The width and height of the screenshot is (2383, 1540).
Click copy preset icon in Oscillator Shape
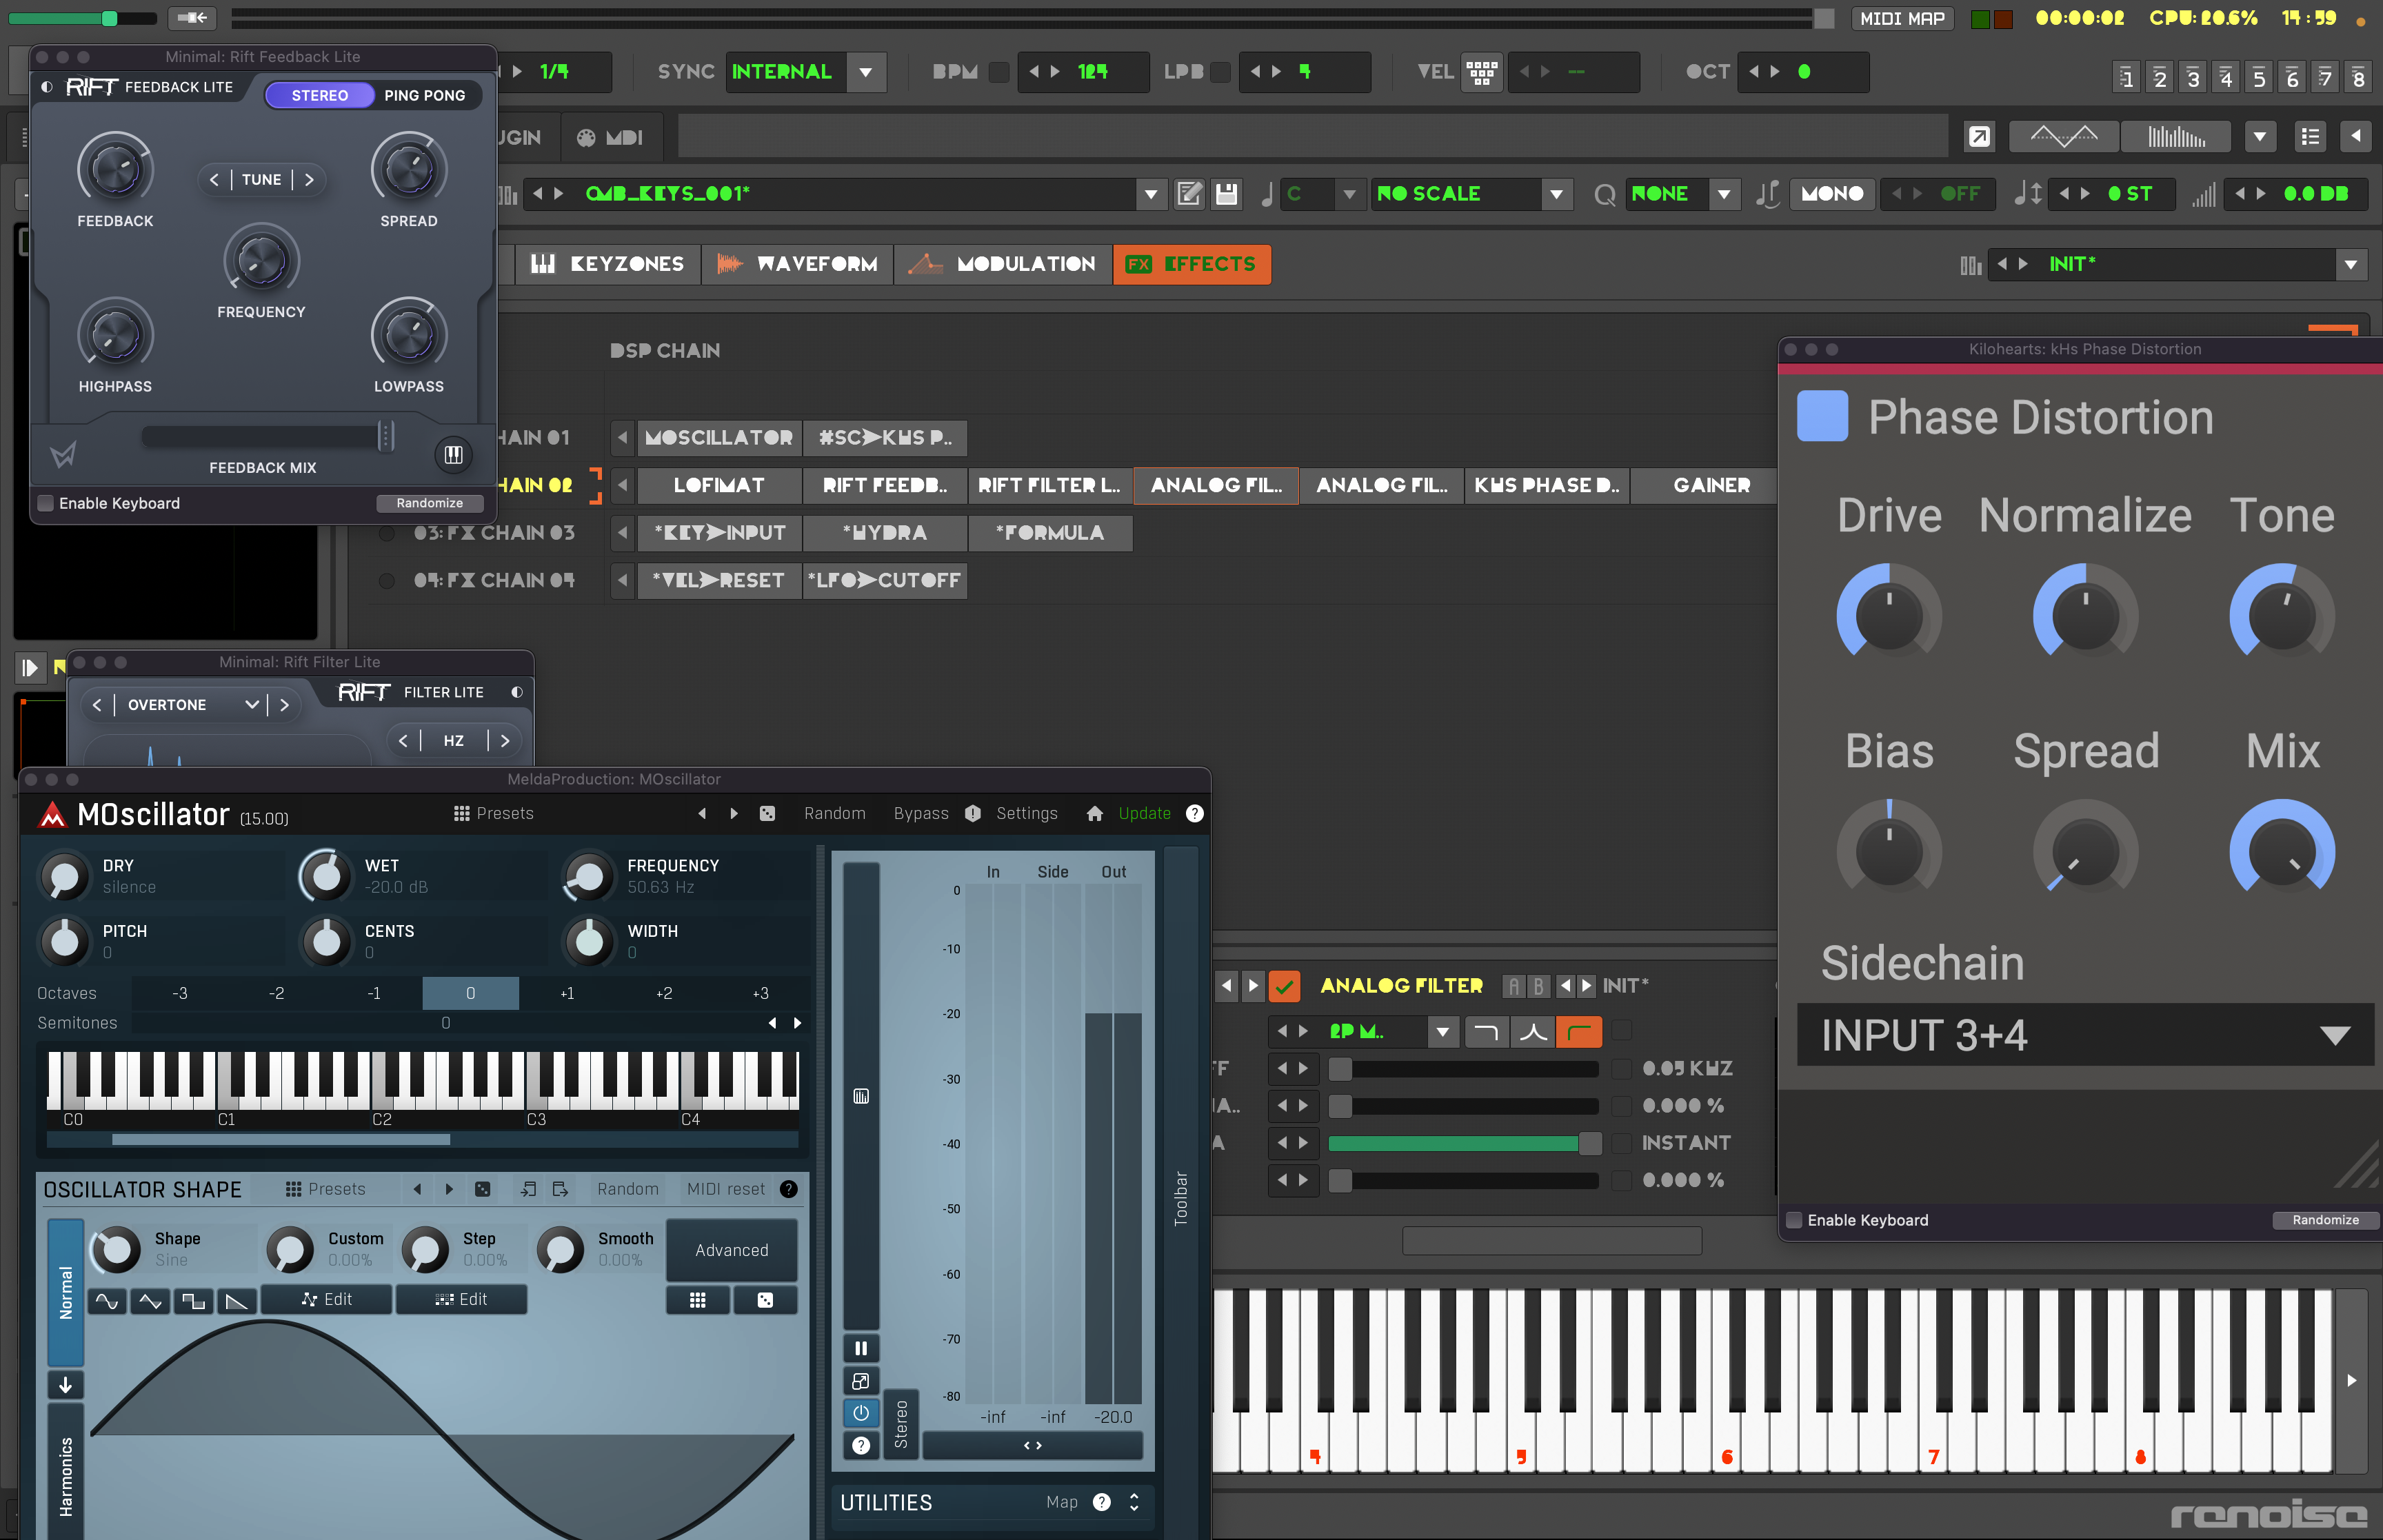pyautogui.click(x=560, y=1189)
